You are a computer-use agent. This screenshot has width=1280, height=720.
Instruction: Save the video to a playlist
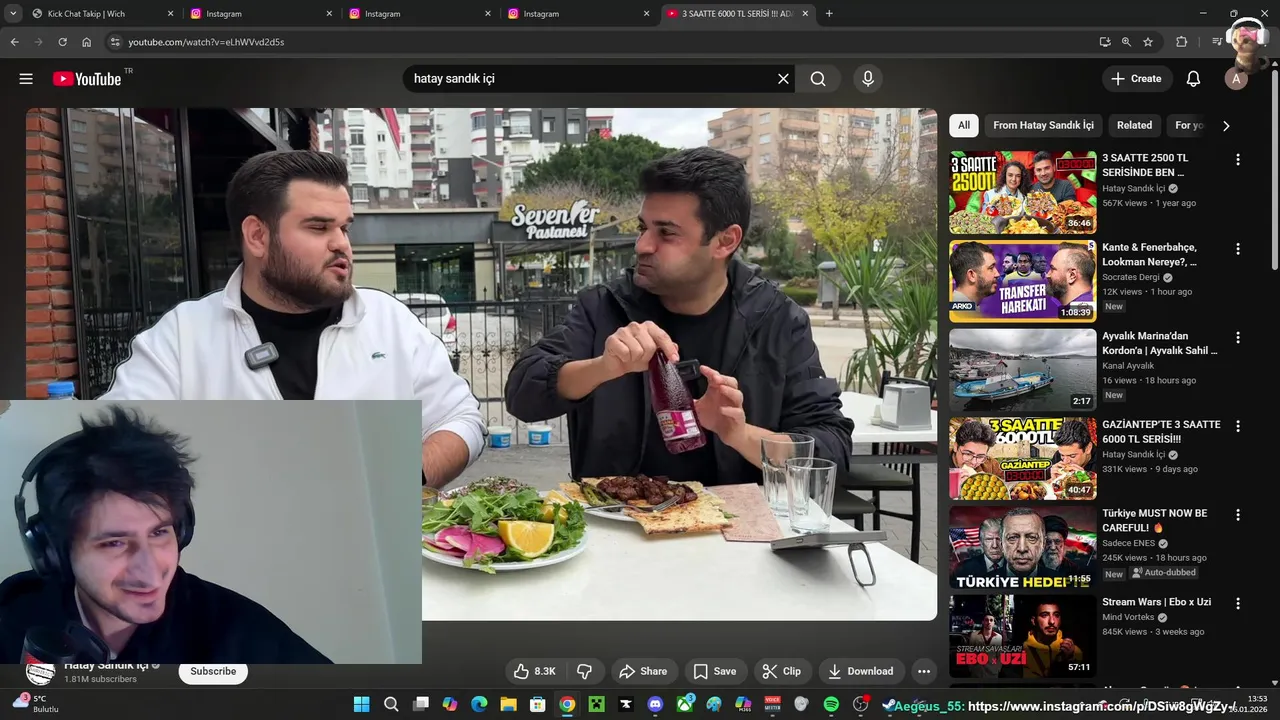coord(715,671)
